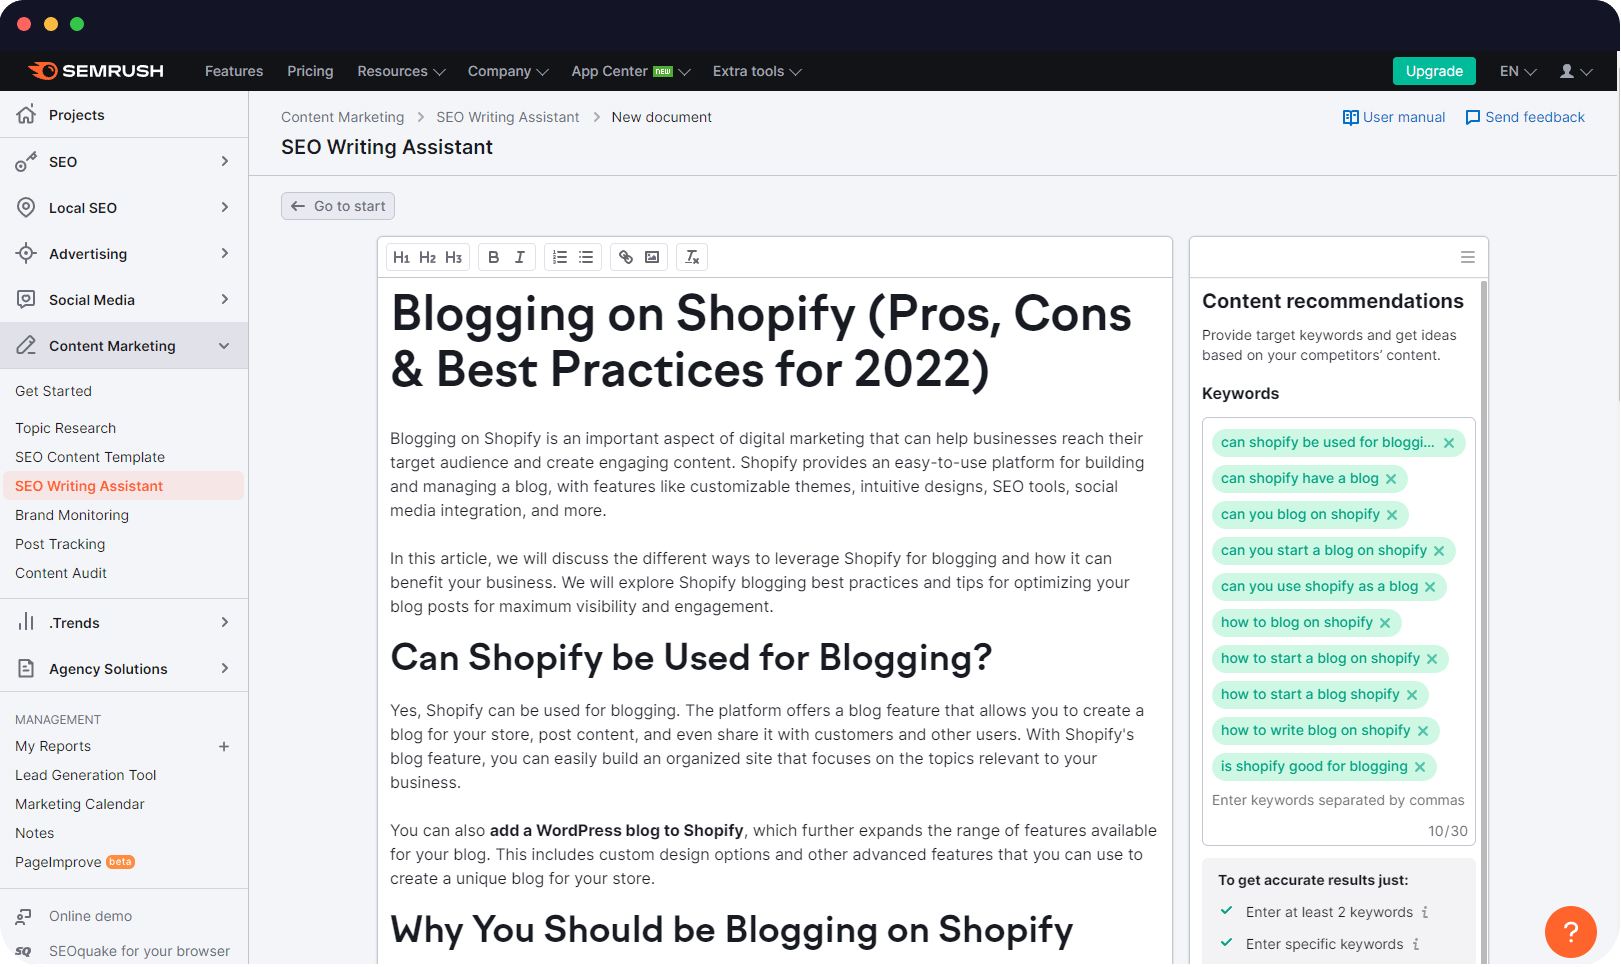Apply Heading 2 format in editor toolbar
Screen dimensions: 1621x967
(427, 257)
